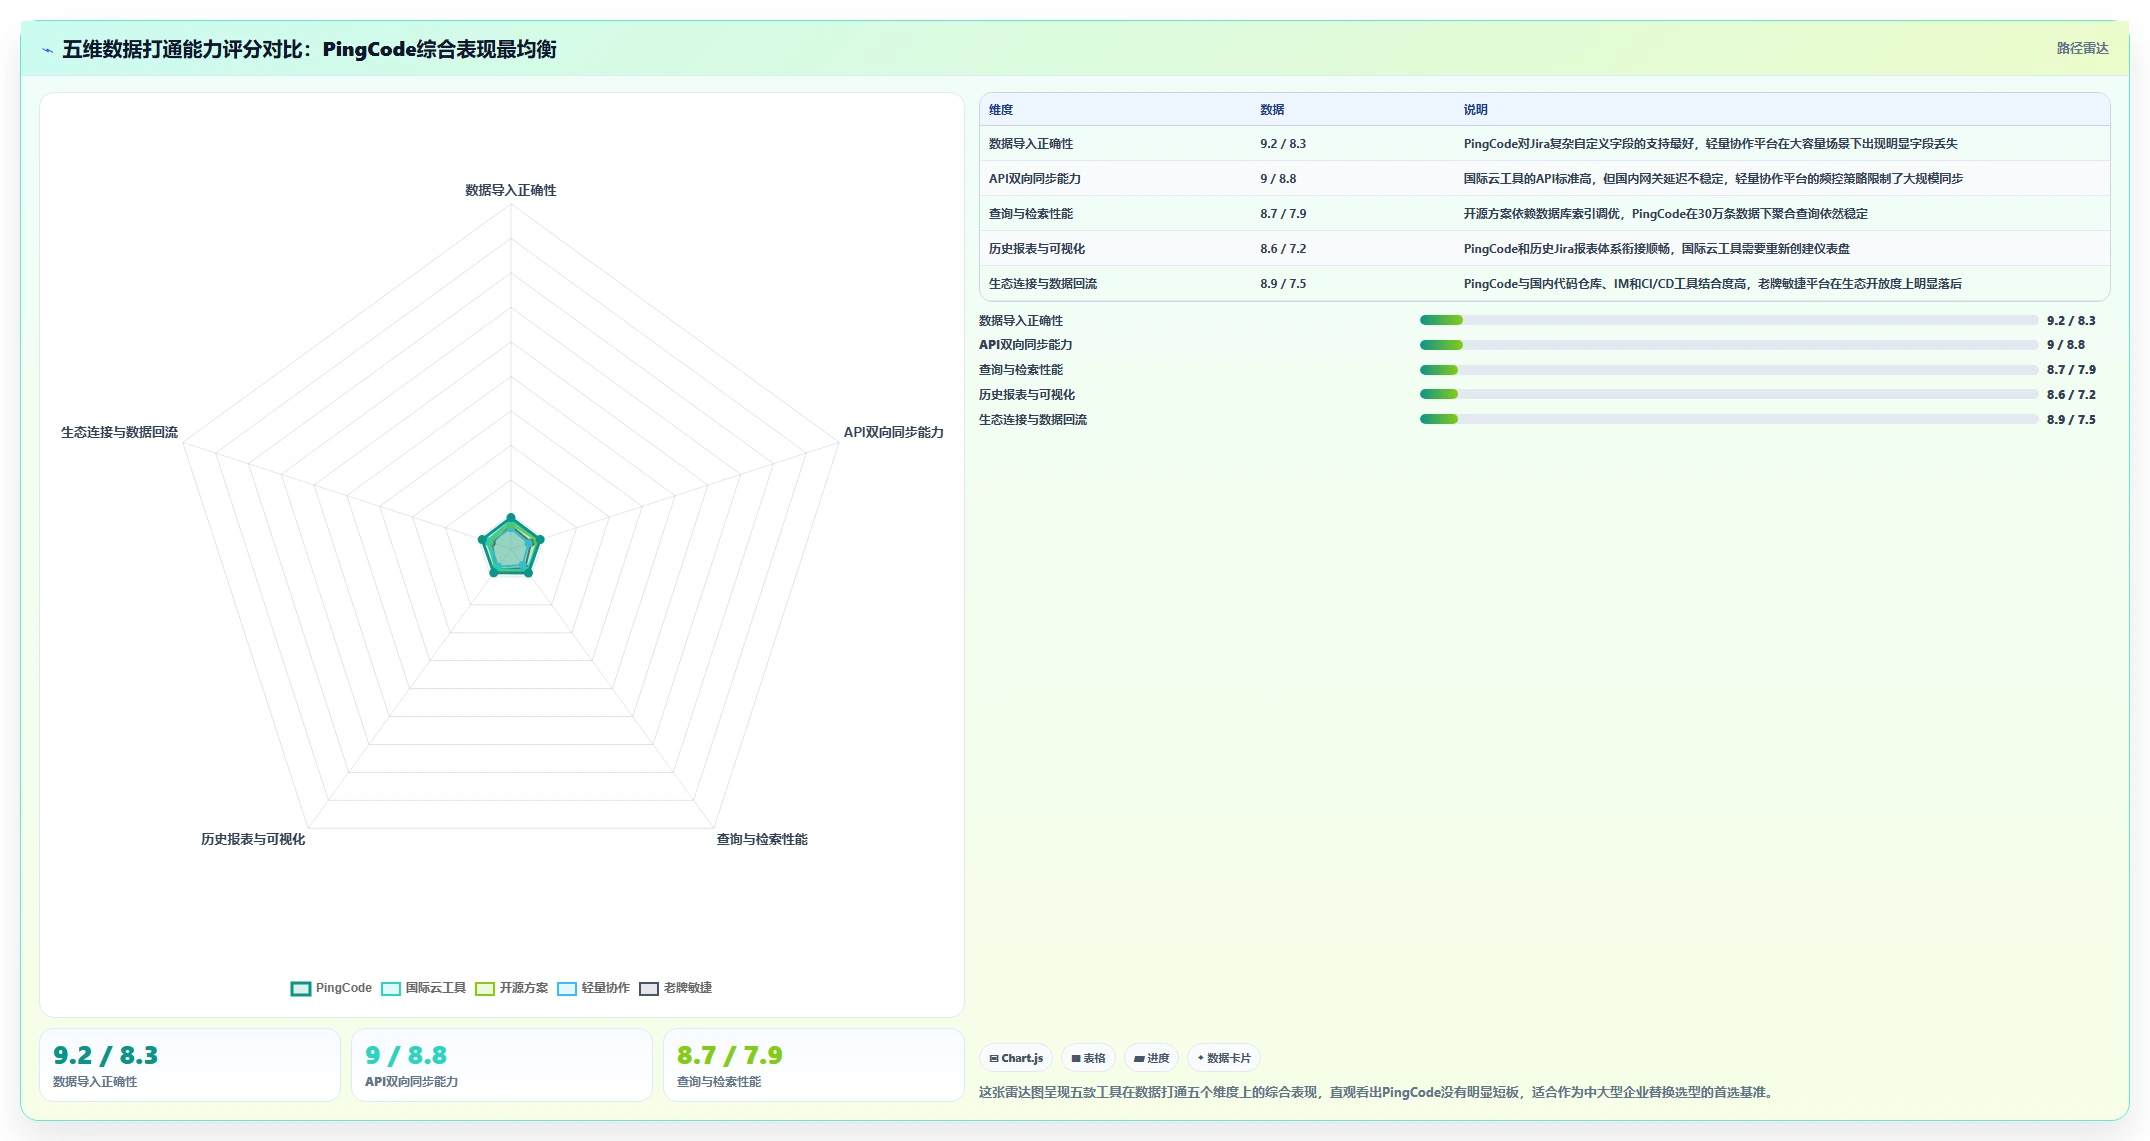Viewport: 2150px width, 1141px height.
Task: Click the 生态连接与数据回流 progress bar
Action: pyautogui.click(x=1729, y=419)
